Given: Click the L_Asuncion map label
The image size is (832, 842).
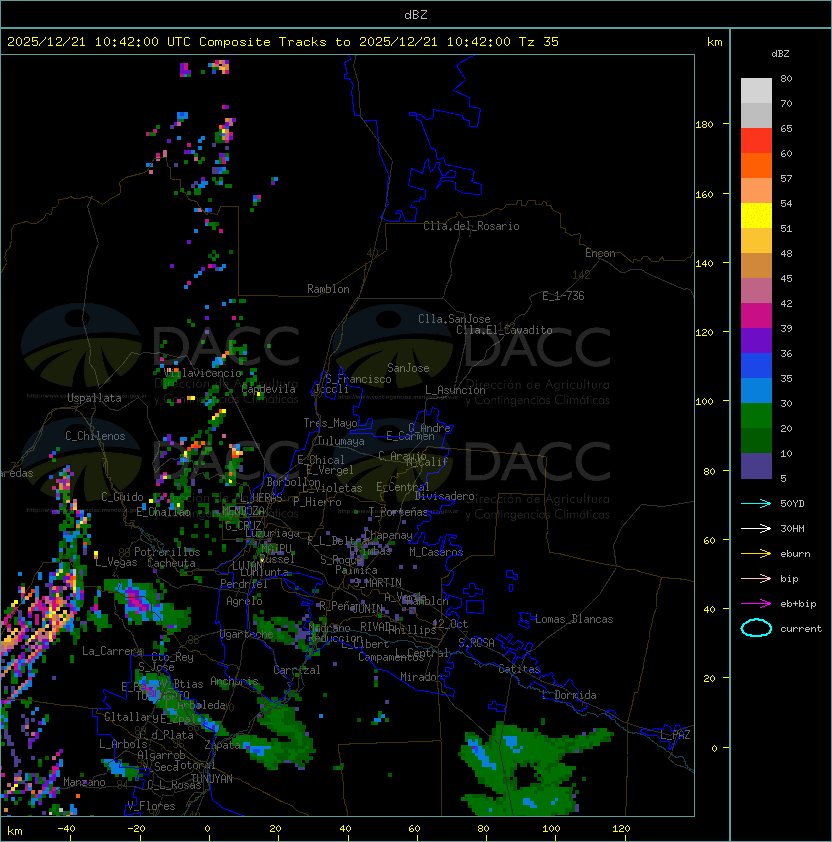Looking at the screenshot, I should point(455,390).
